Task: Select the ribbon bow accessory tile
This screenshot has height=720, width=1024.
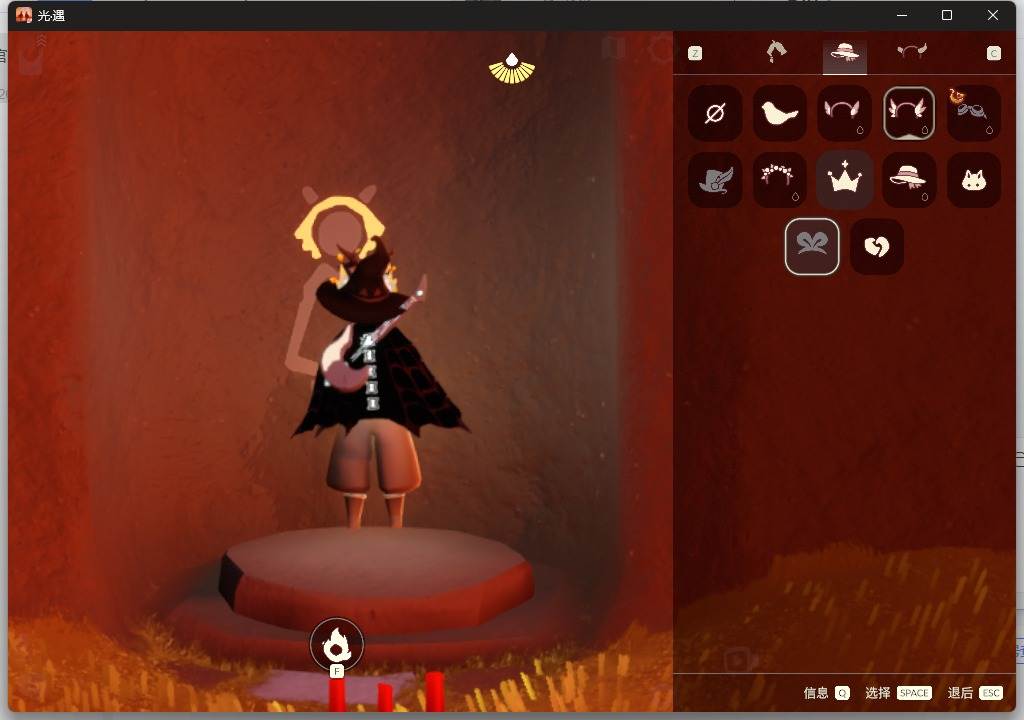Action: click(812, 246)
